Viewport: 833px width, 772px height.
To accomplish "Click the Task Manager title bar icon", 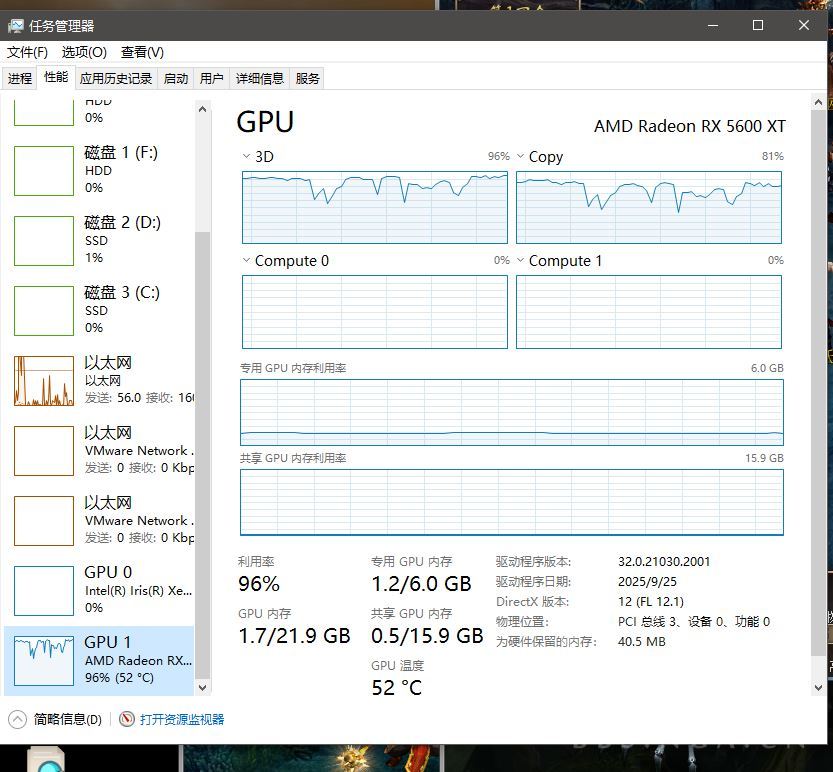I will pyautogui.click(x=16, y=26).
